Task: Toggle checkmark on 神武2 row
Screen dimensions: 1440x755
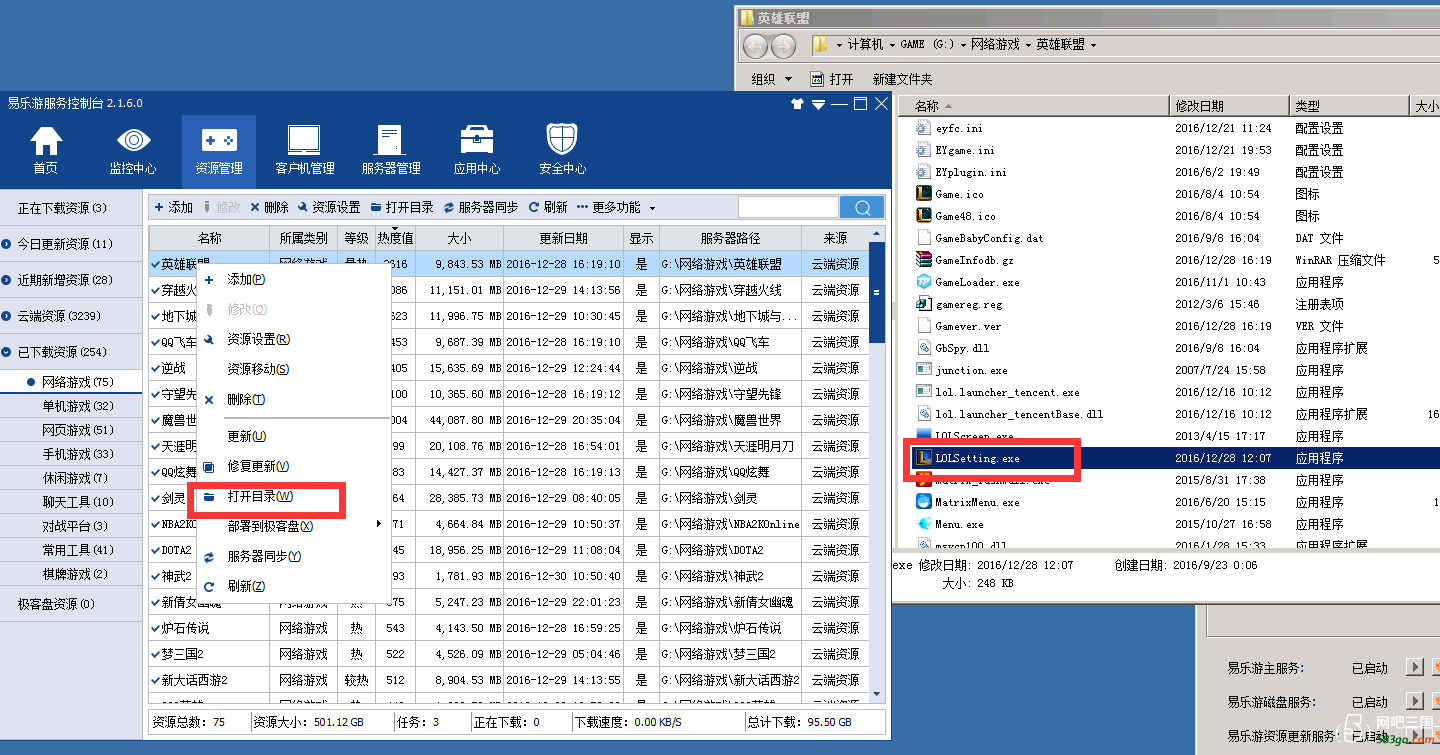Action: pyautogui.click(x=156, y=576)
